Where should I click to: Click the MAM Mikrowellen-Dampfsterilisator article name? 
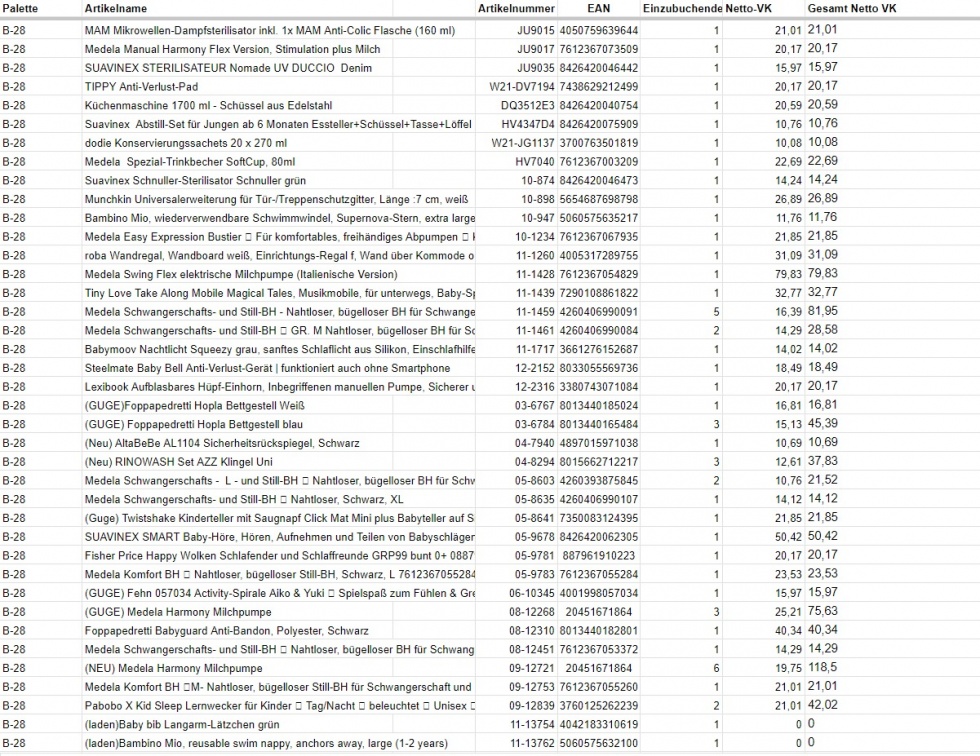point(270,30)
